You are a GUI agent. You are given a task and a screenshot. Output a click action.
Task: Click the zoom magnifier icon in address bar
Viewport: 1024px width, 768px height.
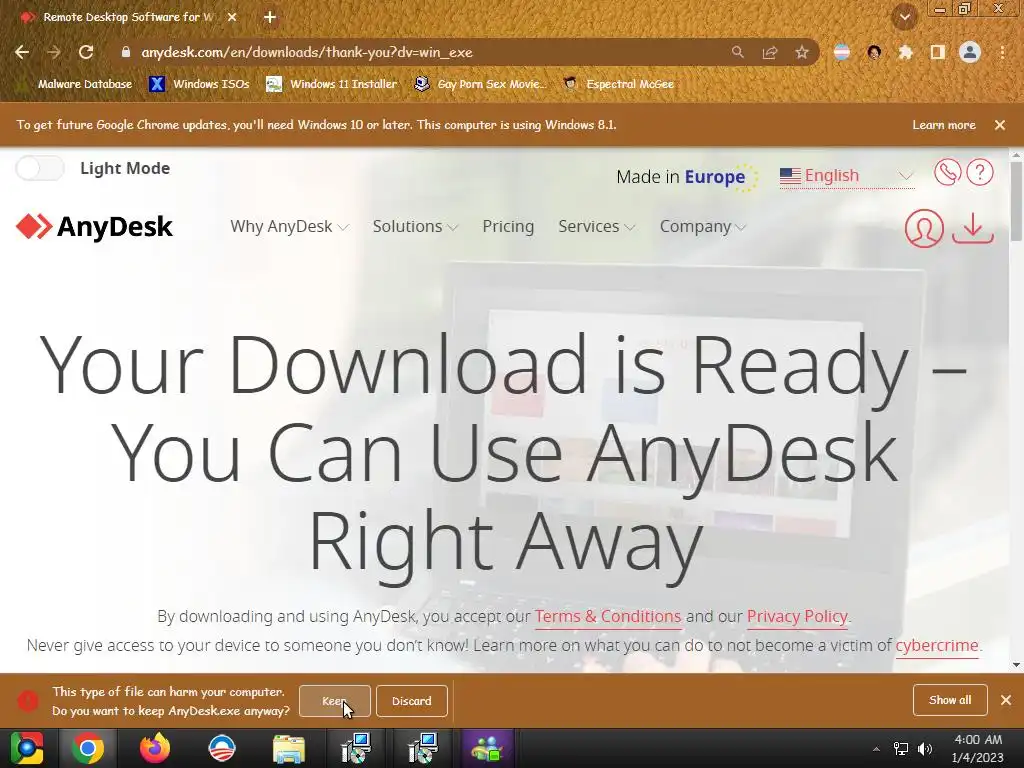[x=737, y=52]
